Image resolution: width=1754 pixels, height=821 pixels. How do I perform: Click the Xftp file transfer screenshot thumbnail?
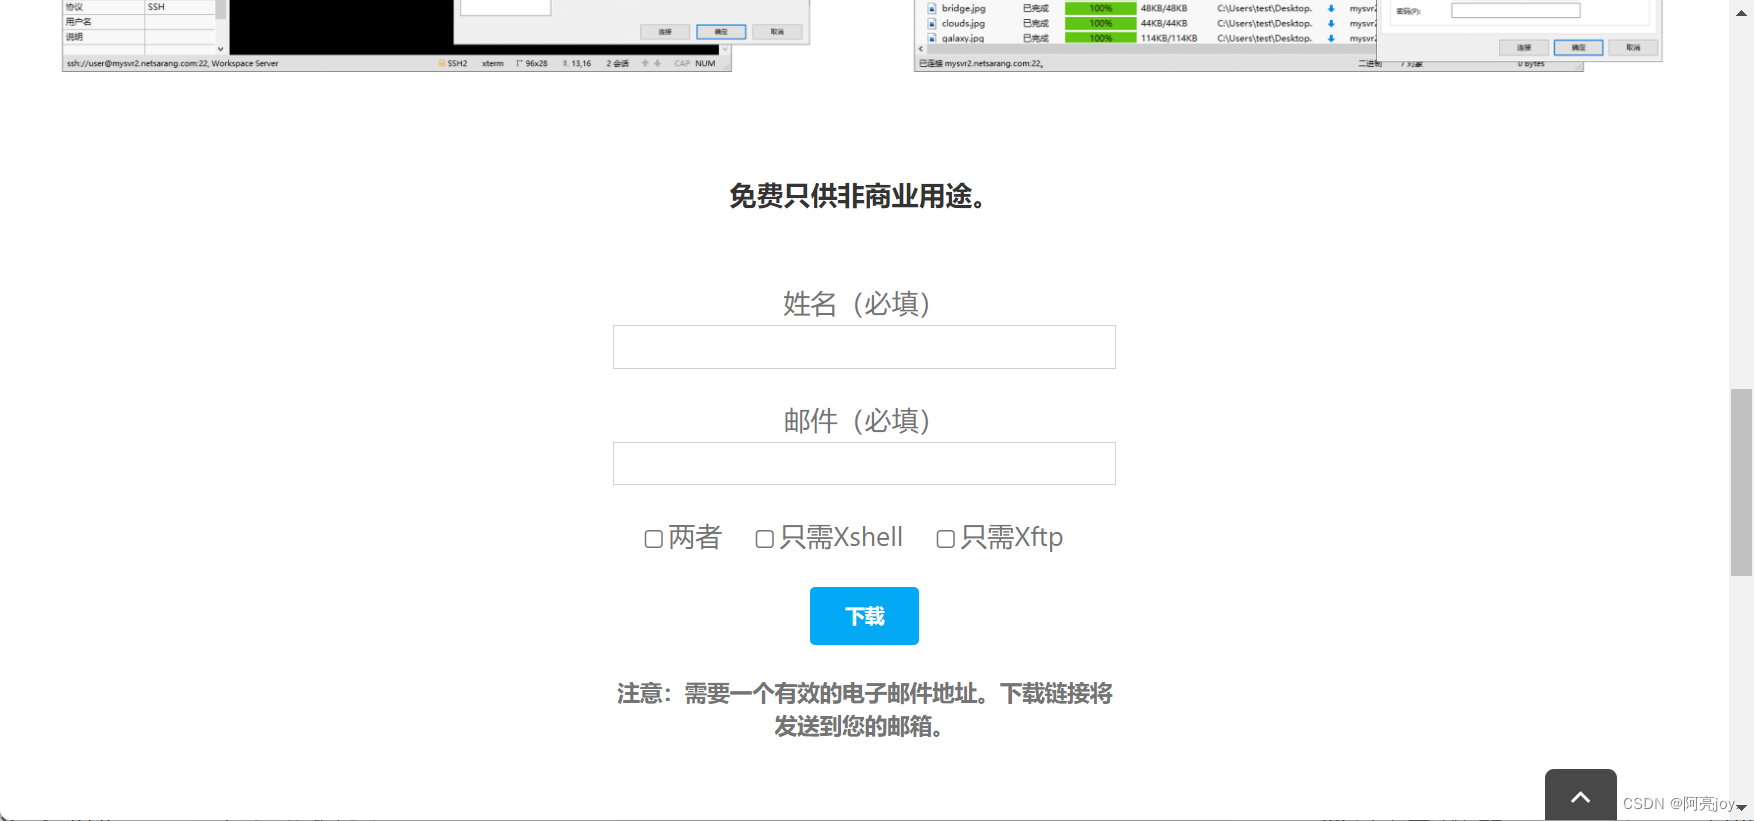(x=1288, y=36)
